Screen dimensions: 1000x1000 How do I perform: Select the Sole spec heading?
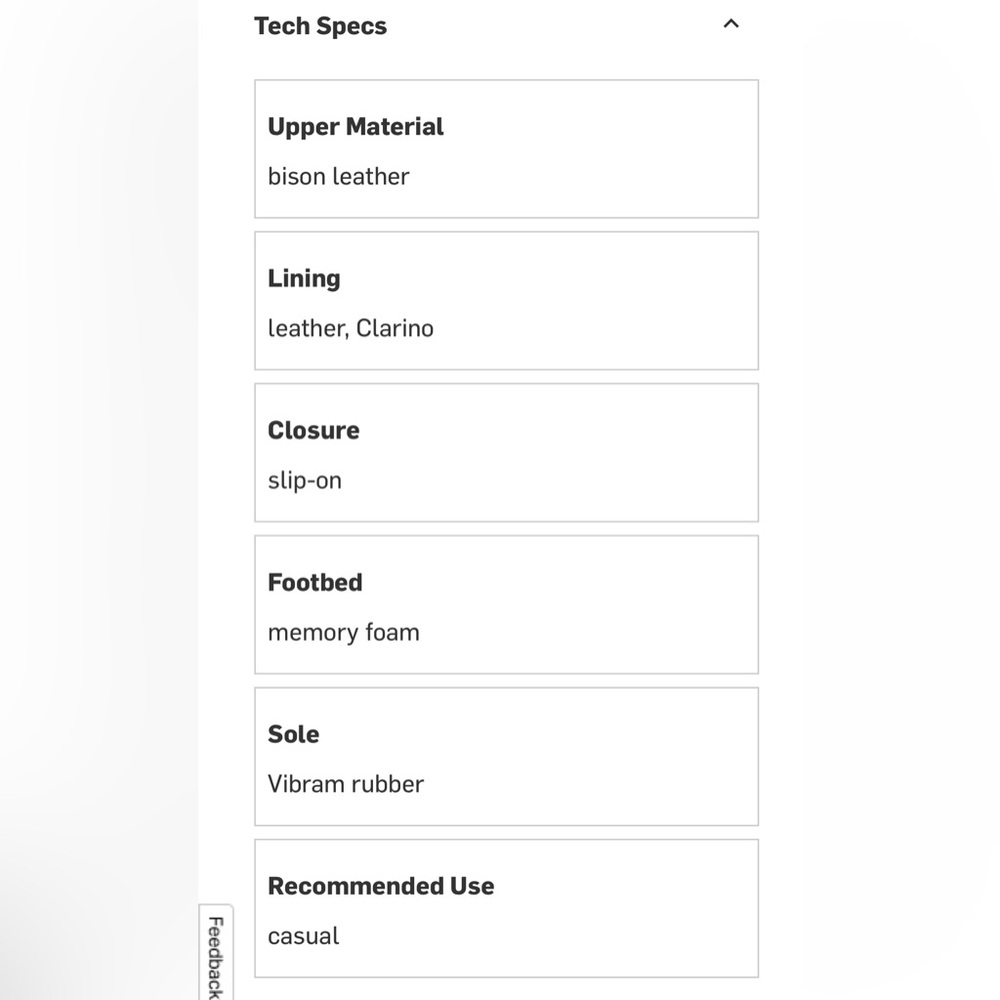(293, 734)
